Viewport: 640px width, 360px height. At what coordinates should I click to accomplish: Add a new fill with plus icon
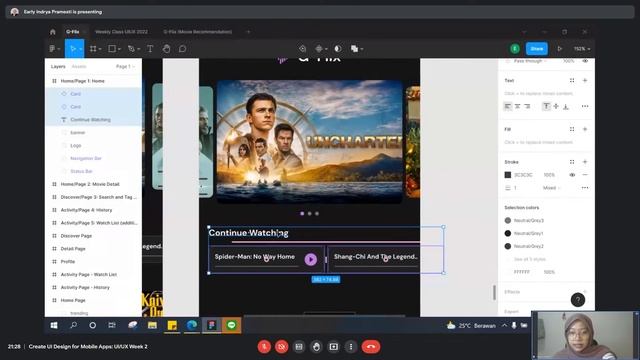point(585,129)
